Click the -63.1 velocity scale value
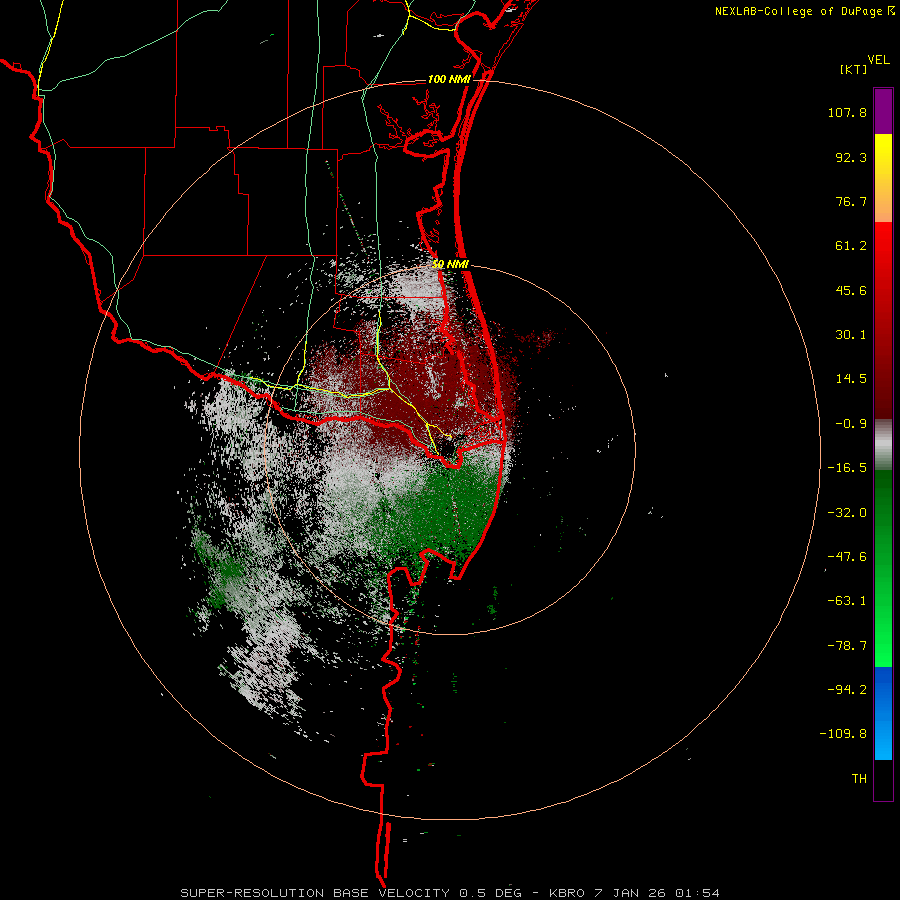 847,601
